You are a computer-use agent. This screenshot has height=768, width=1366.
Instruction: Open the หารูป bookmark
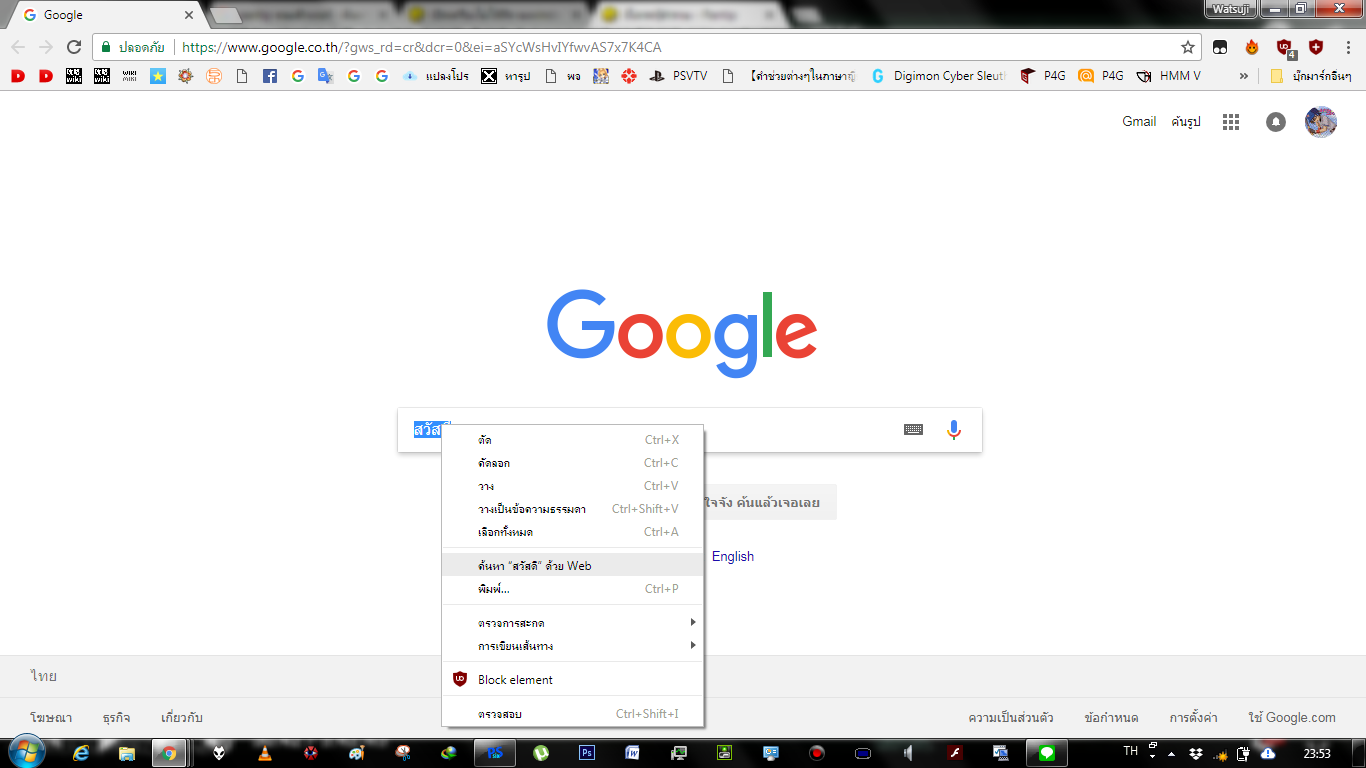coord(505,76)
